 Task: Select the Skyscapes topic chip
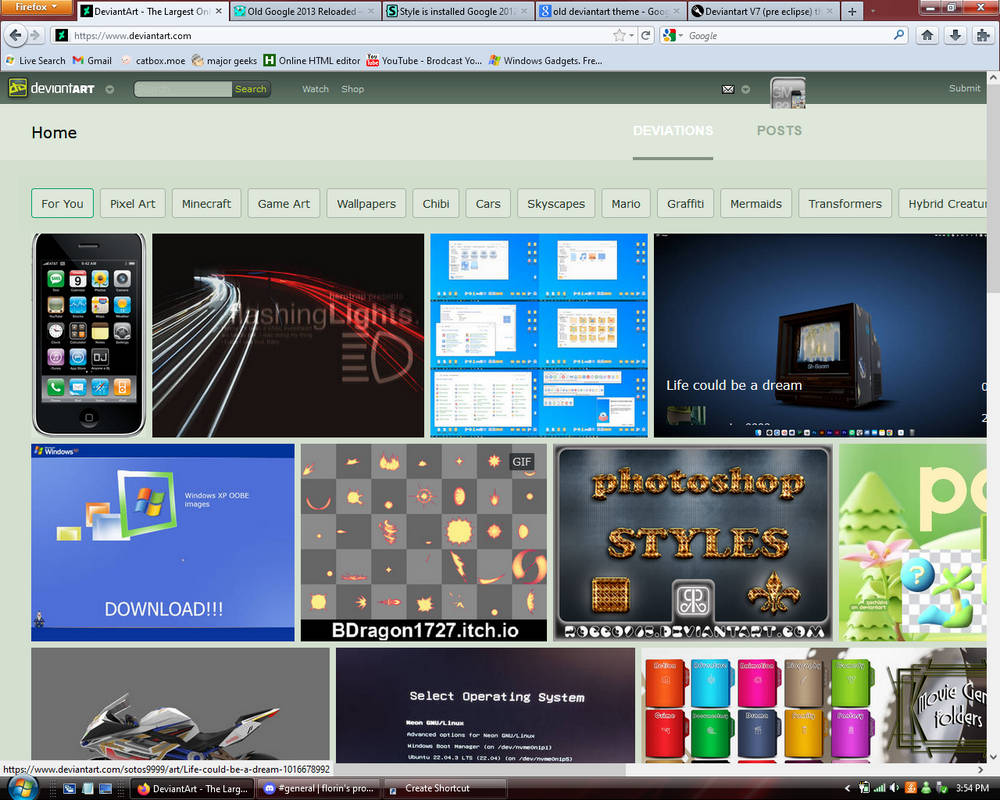coord(556,204)
